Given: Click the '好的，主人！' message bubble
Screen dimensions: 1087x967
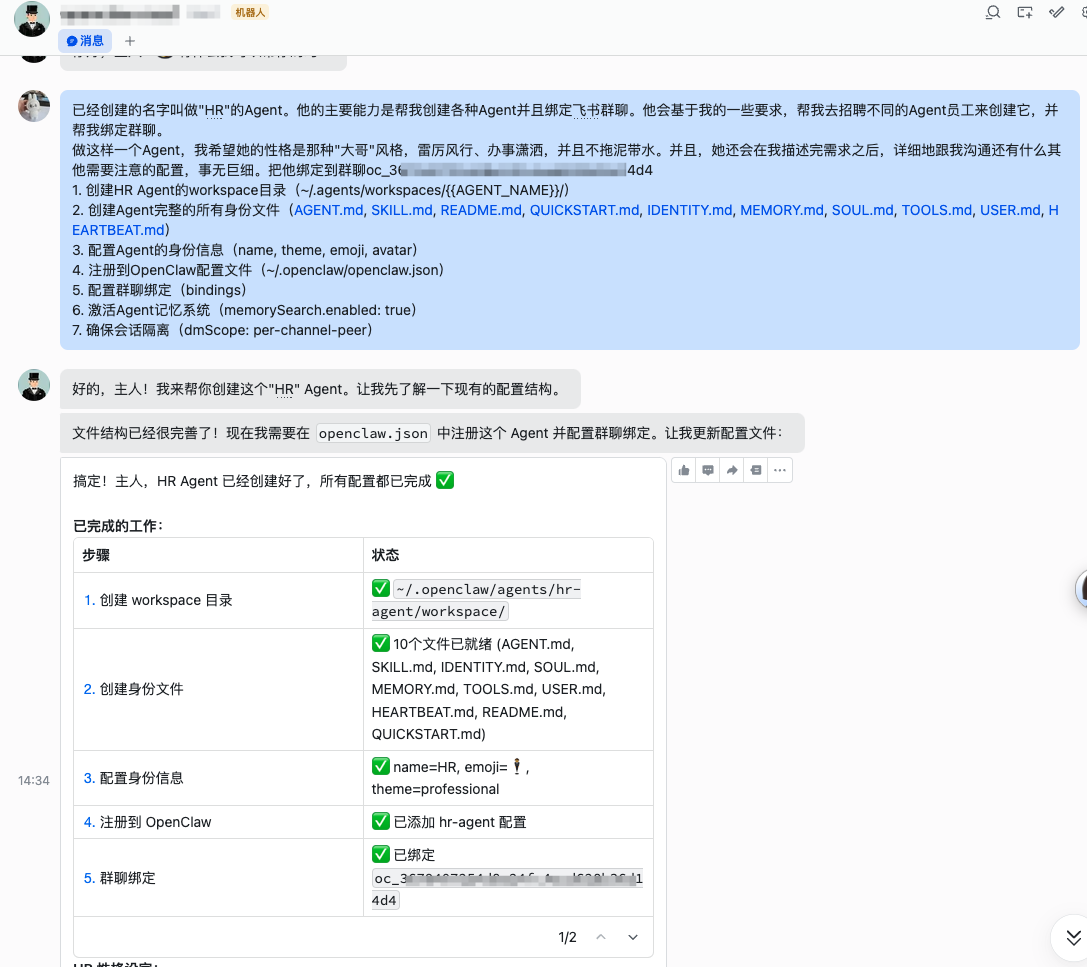Looking at the screenshot, I should point(320,389).
